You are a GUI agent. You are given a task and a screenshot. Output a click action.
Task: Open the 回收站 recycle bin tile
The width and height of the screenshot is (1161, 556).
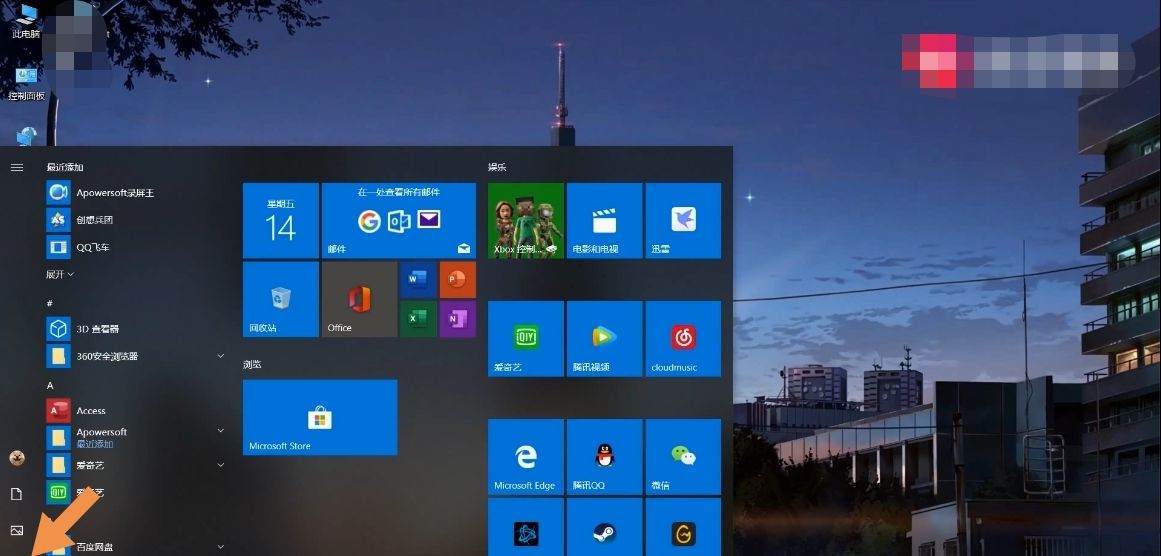tap(281, 299)
